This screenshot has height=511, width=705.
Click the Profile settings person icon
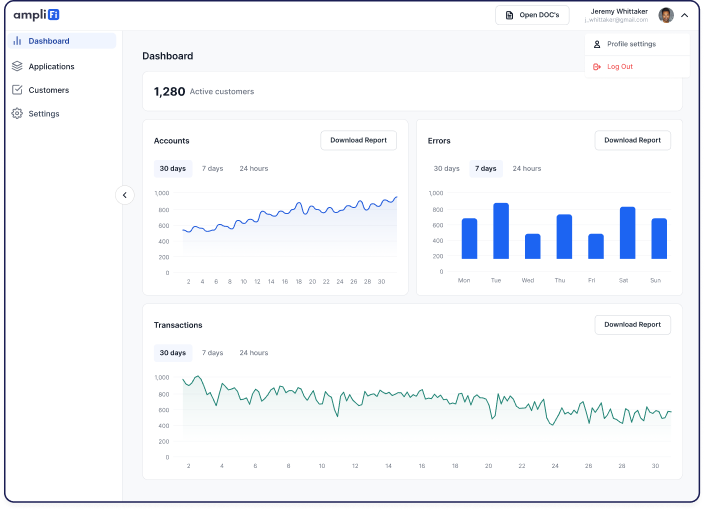[597, 44]
